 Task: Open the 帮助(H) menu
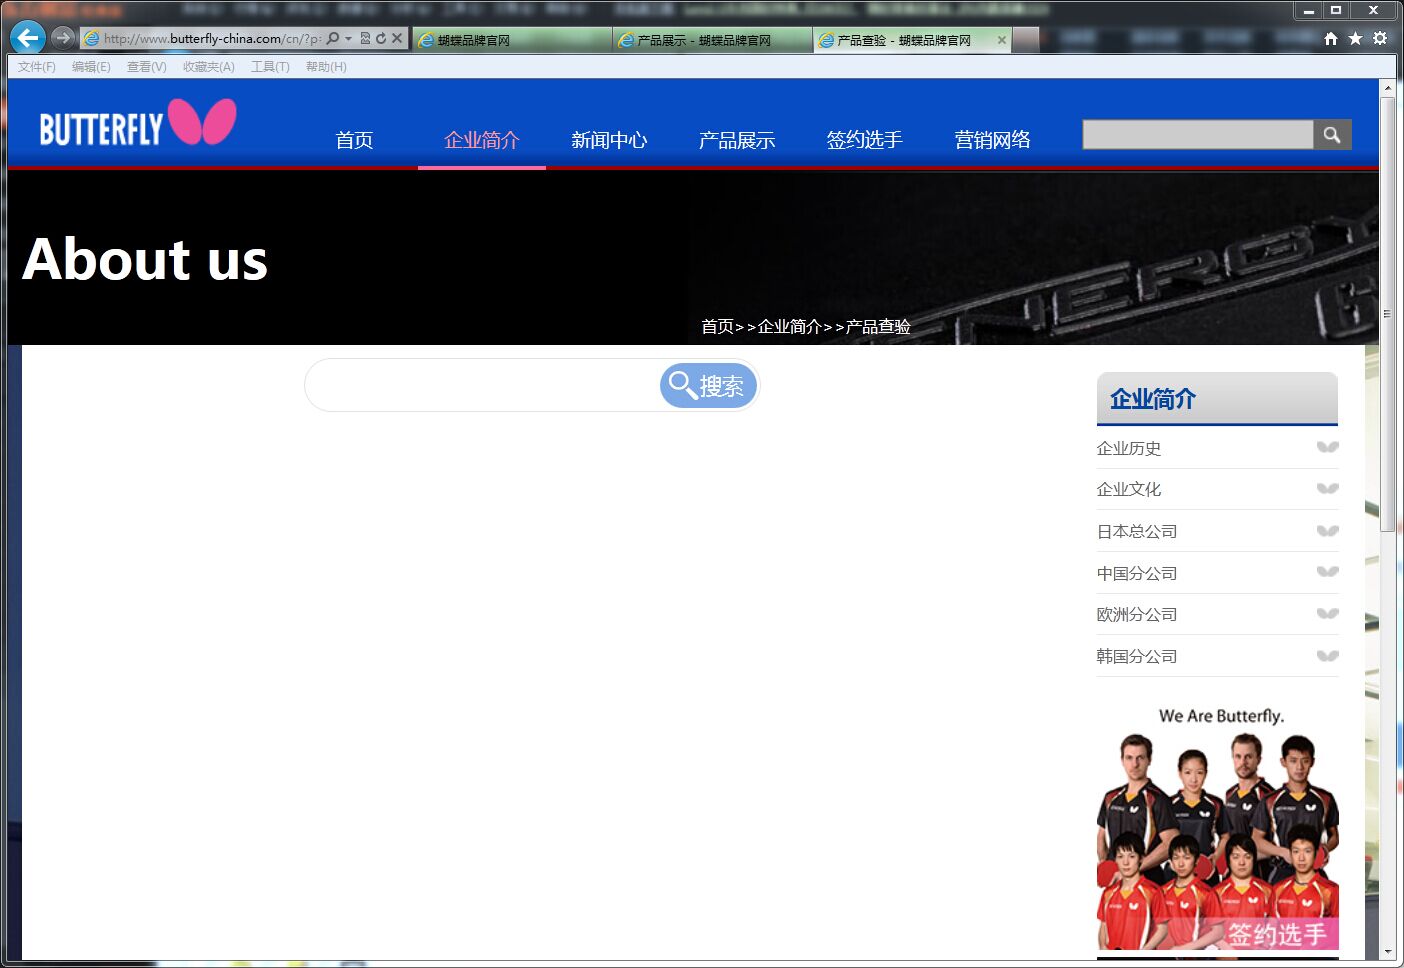click(326, 67)
